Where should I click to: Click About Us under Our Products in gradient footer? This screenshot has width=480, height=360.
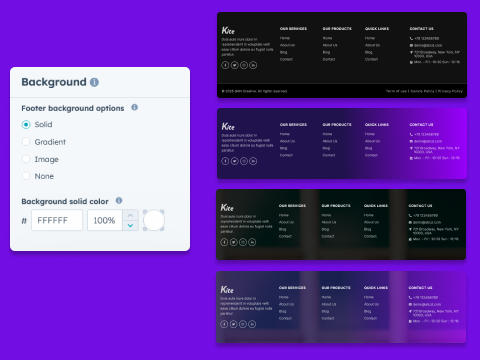click(x=330, y=141)
